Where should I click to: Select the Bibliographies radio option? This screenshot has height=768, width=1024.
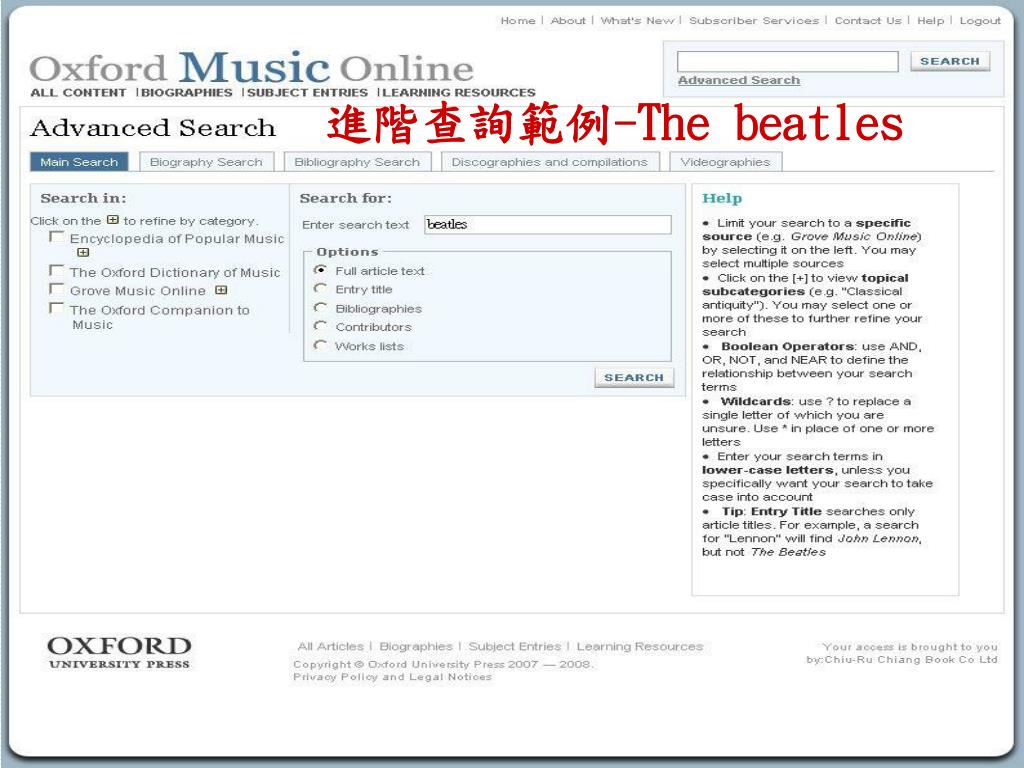click(320, 307)
